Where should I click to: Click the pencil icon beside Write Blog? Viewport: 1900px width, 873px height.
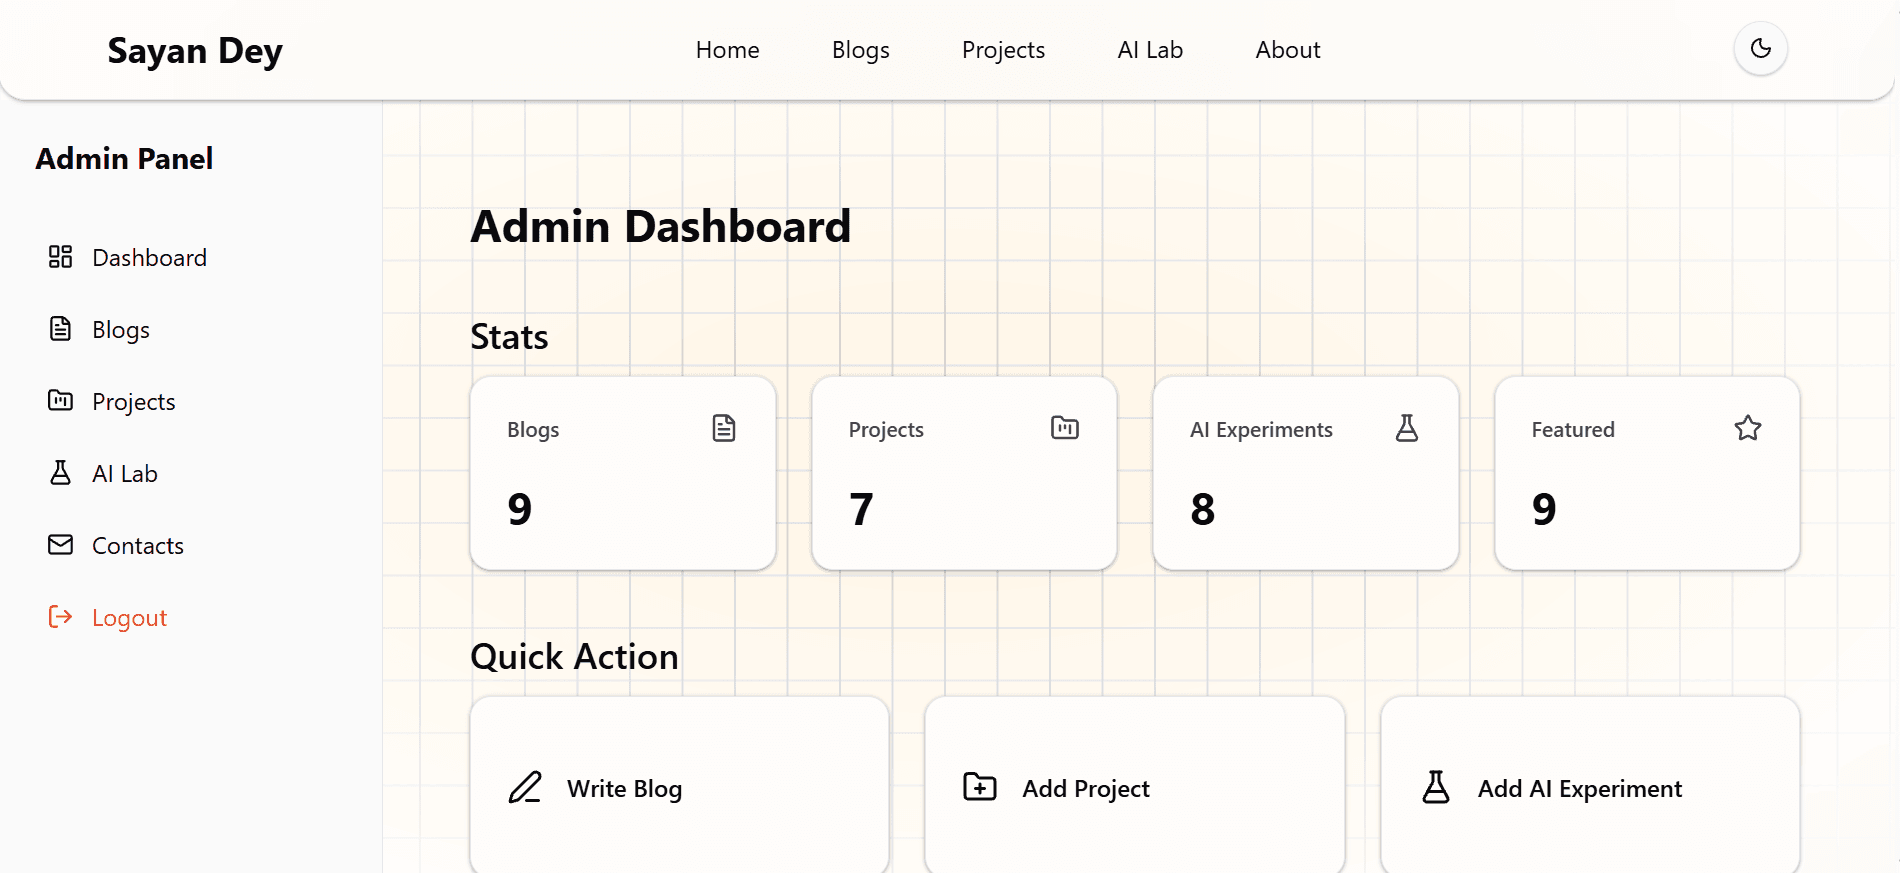pyautogui.click(x=525, y=788)
